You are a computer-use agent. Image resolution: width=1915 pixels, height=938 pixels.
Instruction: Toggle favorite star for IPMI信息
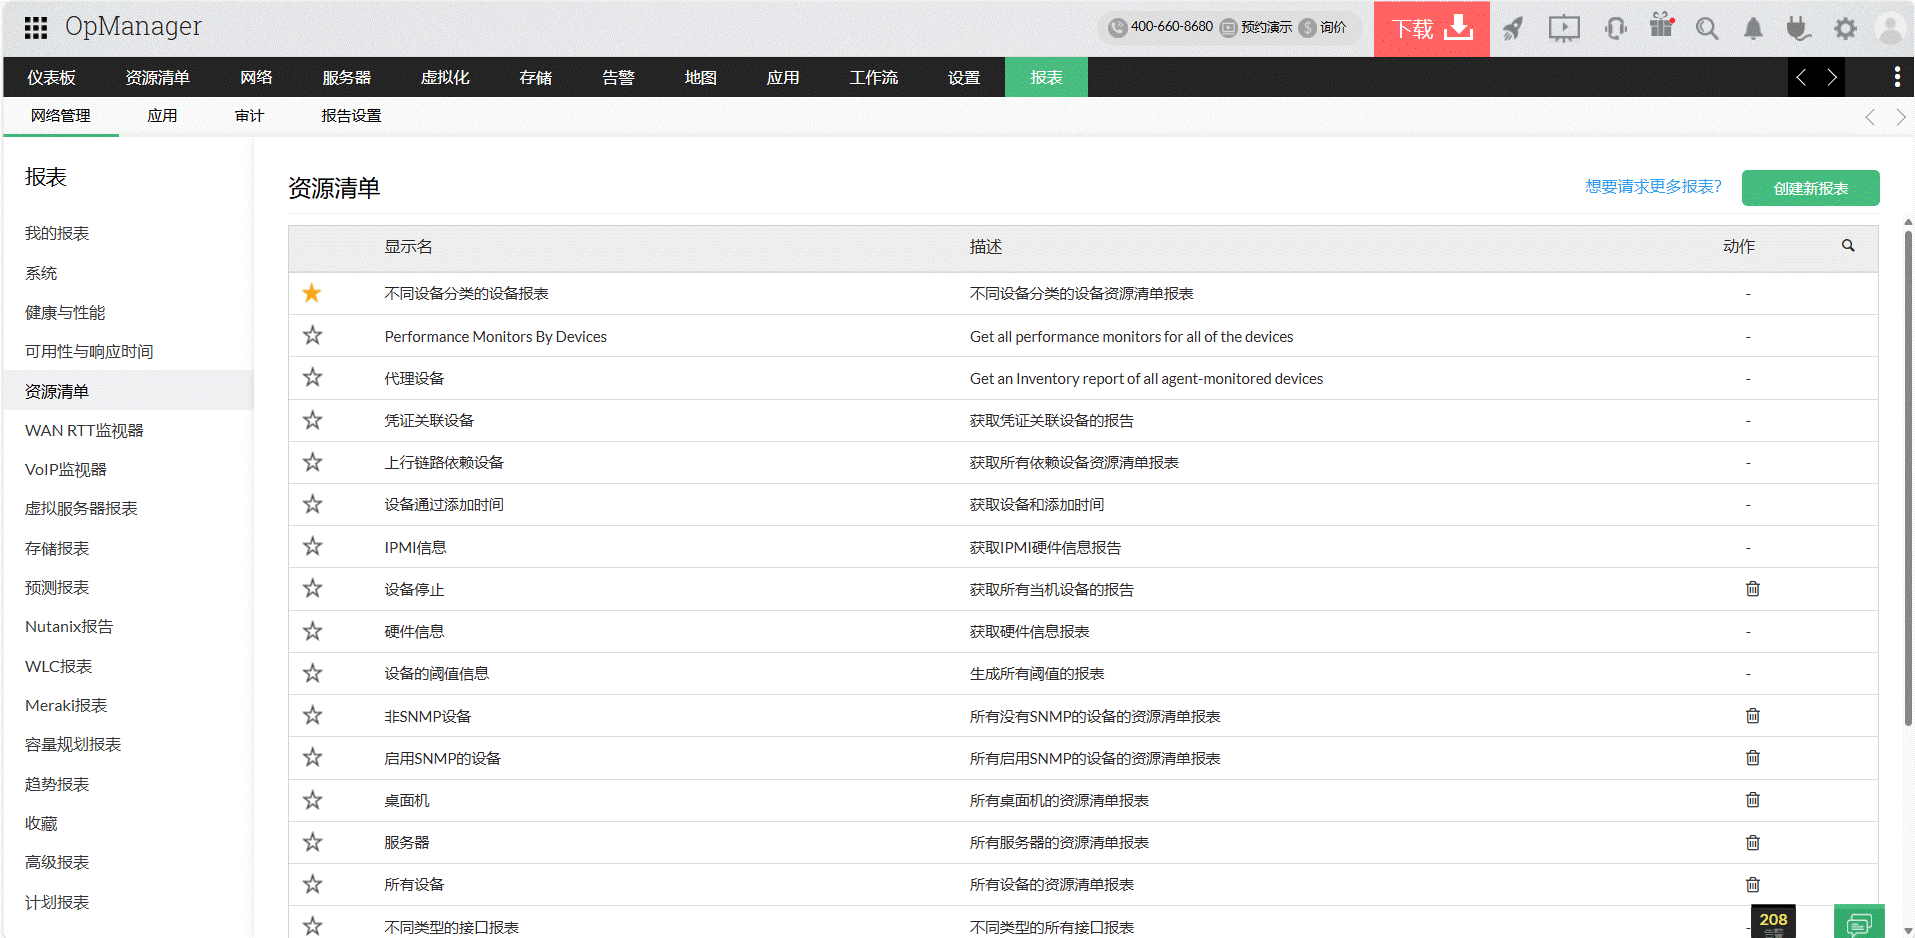pyautogui.click(x=312, y=547)
